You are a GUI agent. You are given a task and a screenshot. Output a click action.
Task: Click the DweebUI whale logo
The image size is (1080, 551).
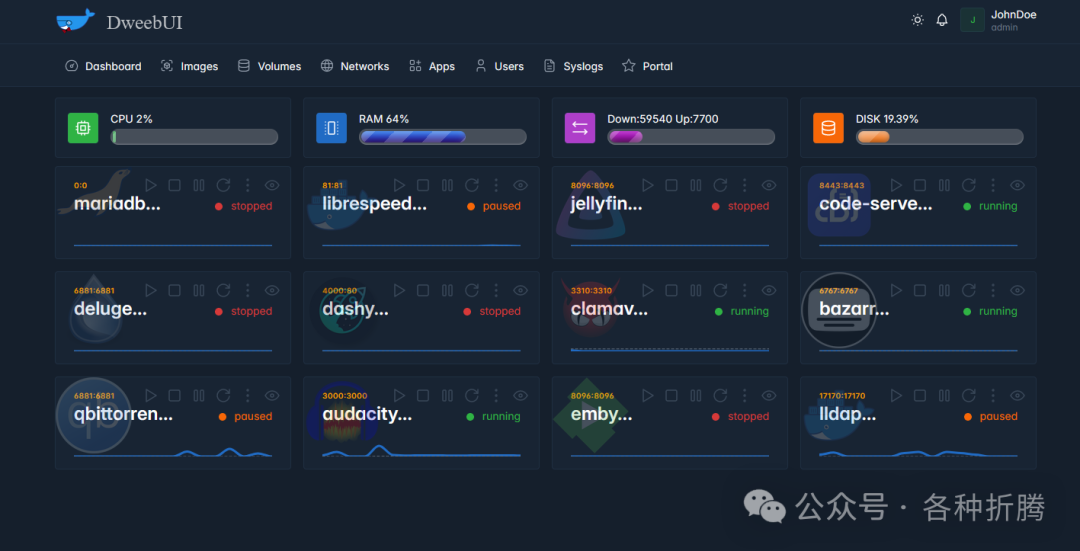coord(74,21)
